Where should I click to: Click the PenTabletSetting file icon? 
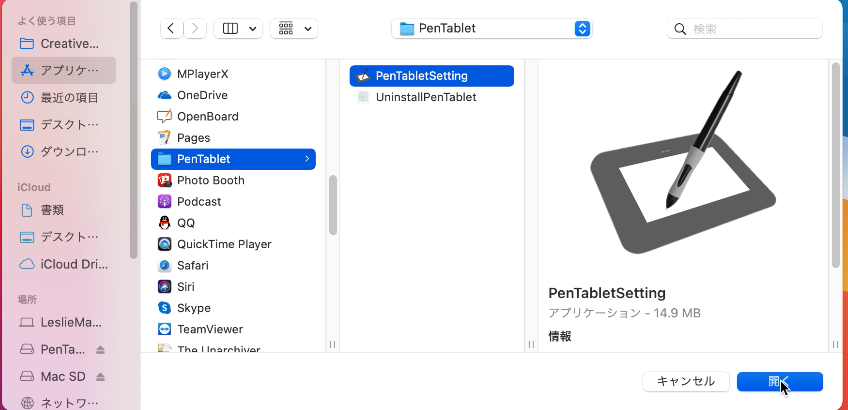pos(364,76)
